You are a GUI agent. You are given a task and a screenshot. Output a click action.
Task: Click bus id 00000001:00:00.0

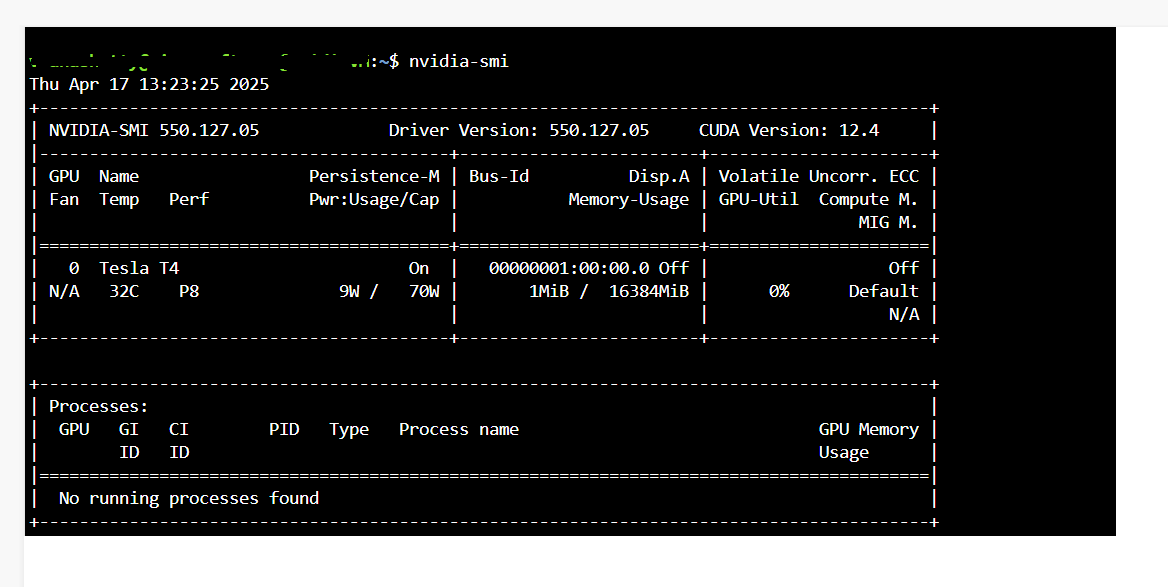tap(569, 268)
